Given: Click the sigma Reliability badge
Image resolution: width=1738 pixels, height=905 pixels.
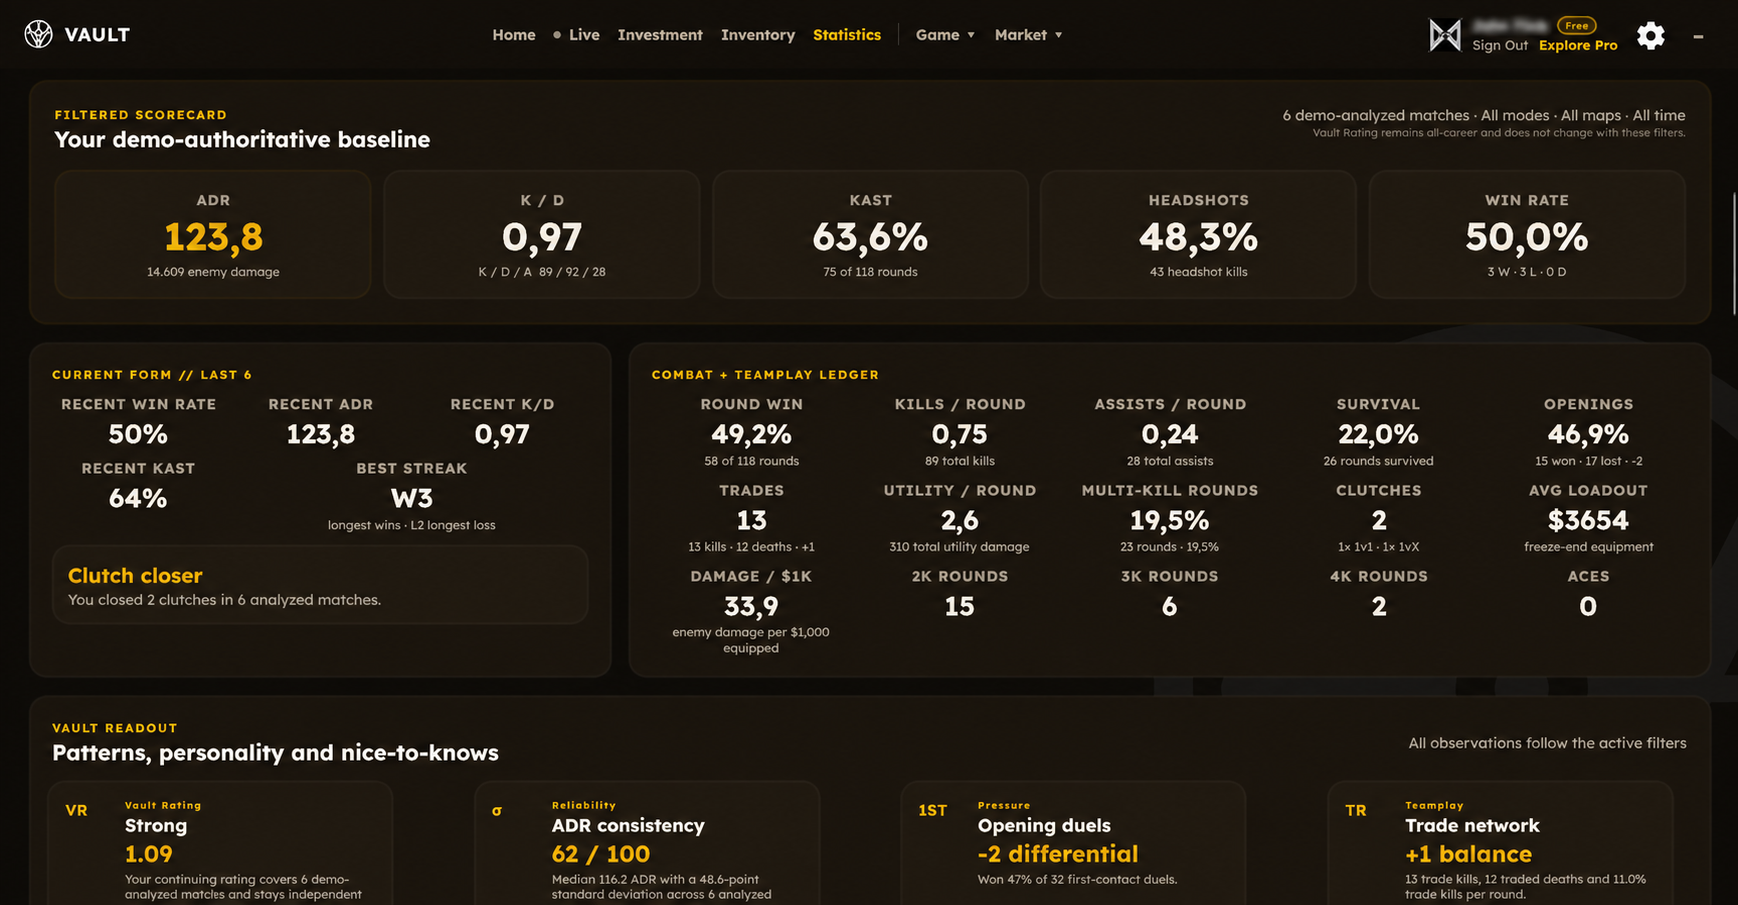Looking at the screenshot, I should click(x=497, y=811).
